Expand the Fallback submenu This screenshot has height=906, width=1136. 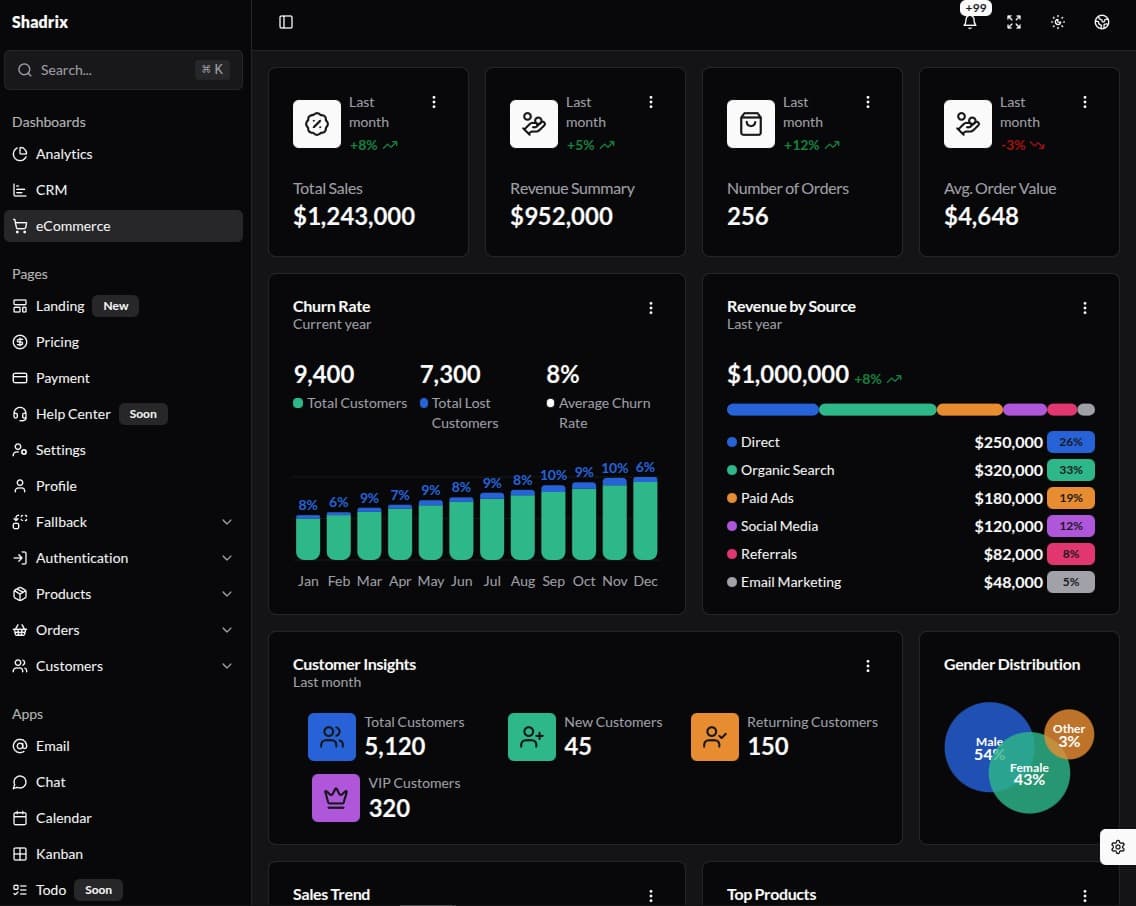123,522
